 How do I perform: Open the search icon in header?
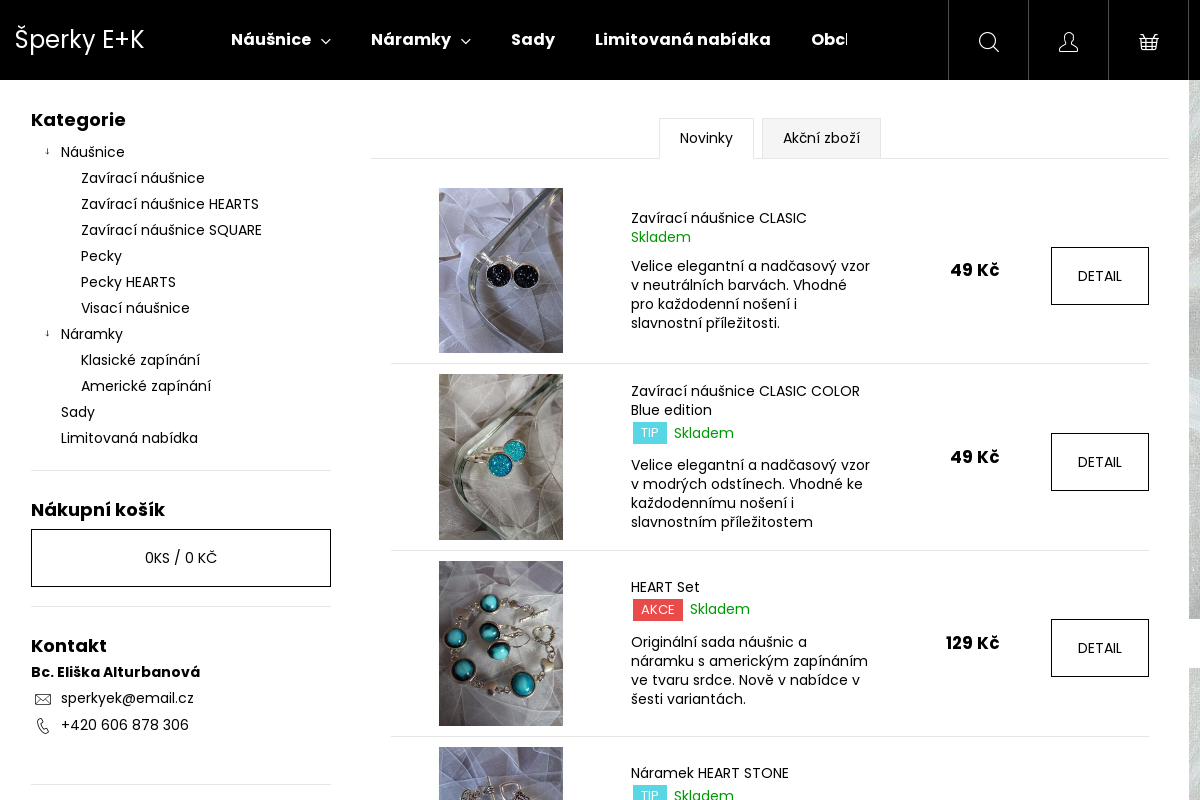pos(988,41)
